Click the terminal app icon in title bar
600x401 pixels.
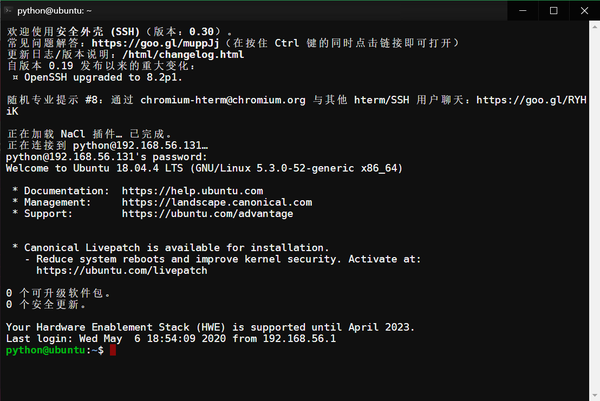click(10, 9)
